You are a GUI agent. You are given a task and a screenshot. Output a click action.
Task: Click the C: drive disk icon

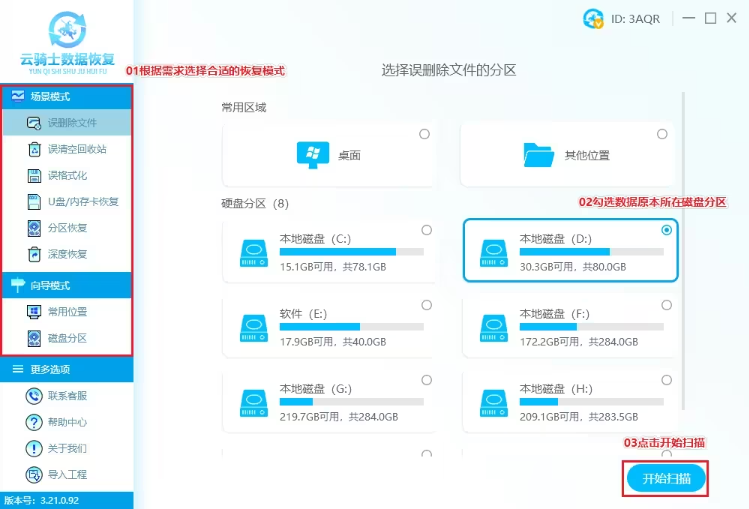click(254, 253)
